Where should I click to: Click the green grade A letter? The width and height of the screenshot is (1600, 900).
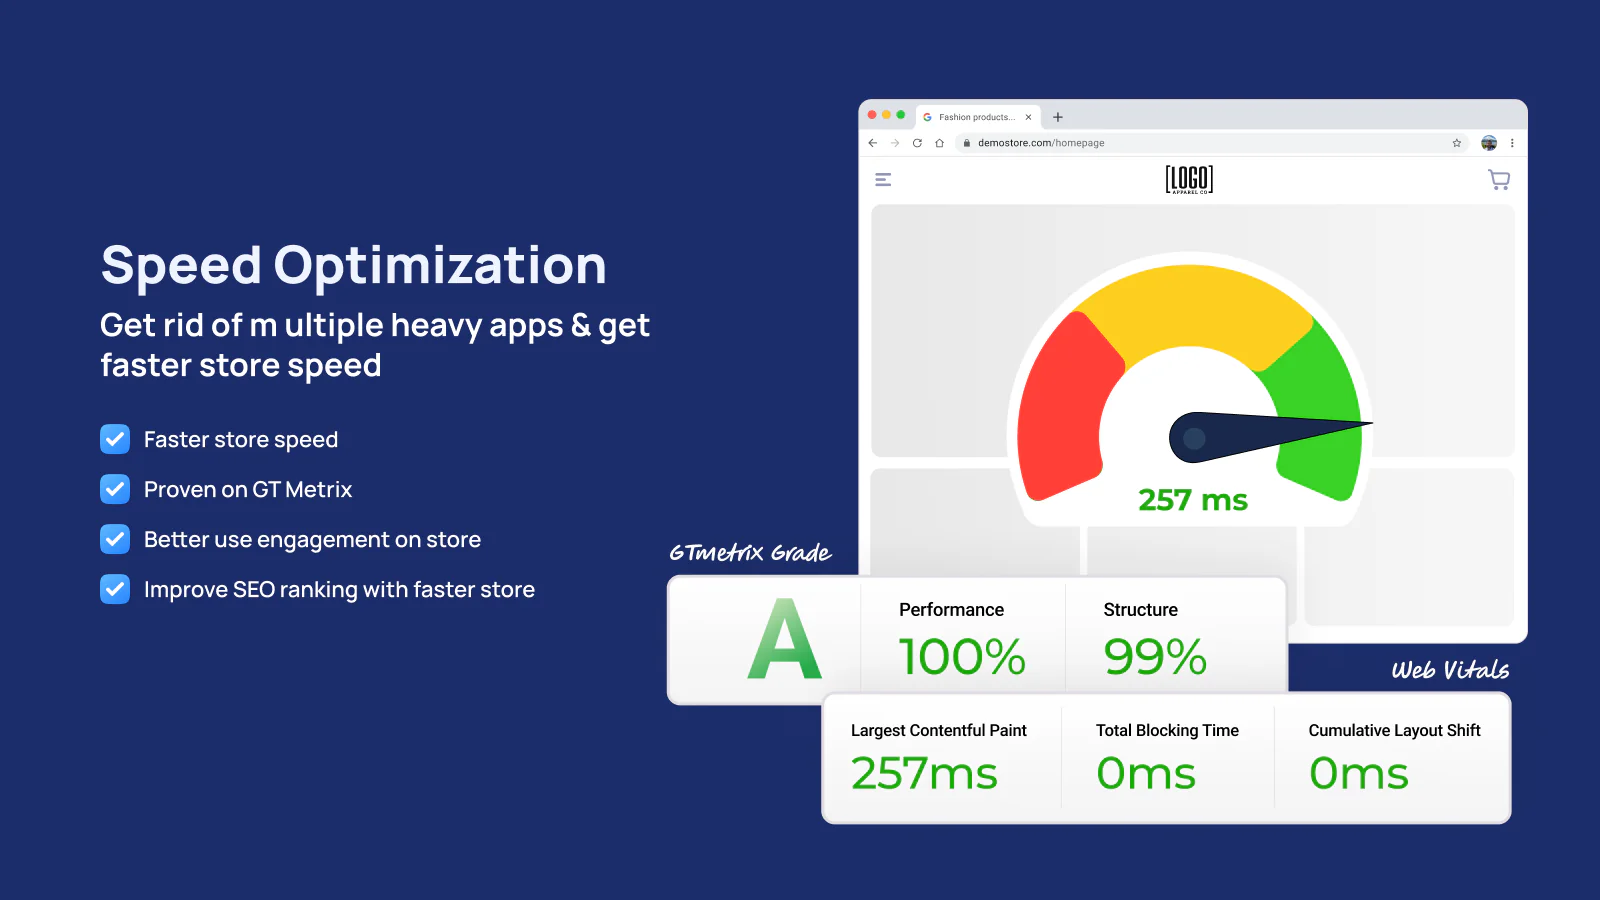pyautogui.click(x=785, y=639)
